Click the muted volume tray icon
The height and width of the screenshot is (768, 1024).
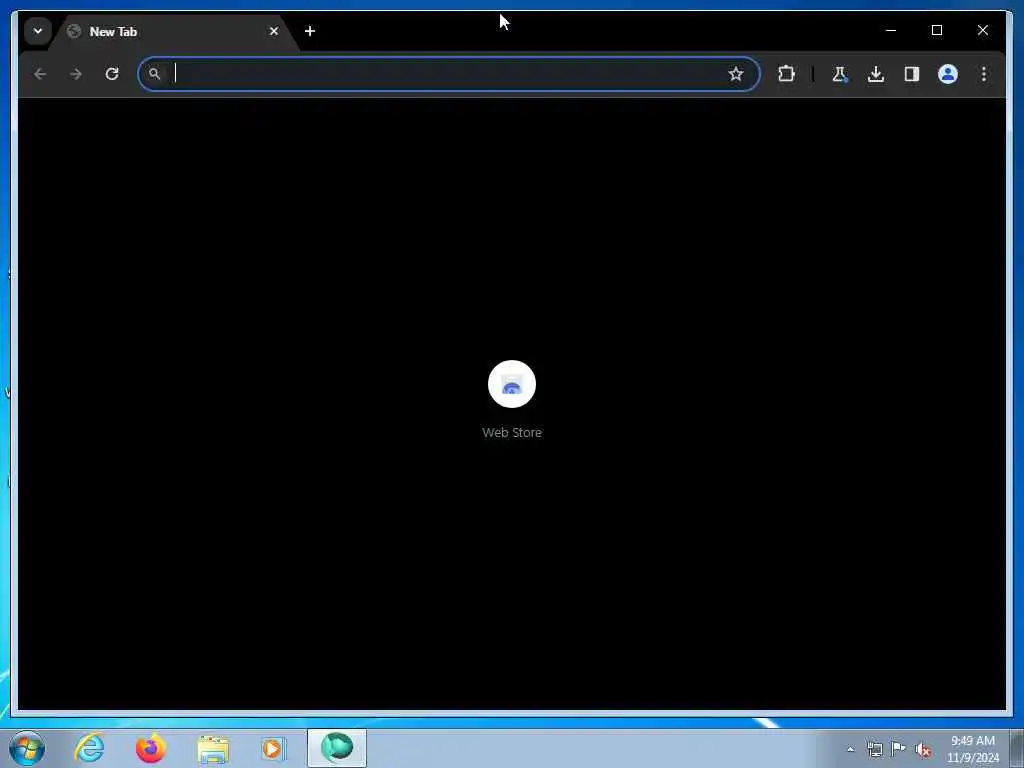[923, 749]
